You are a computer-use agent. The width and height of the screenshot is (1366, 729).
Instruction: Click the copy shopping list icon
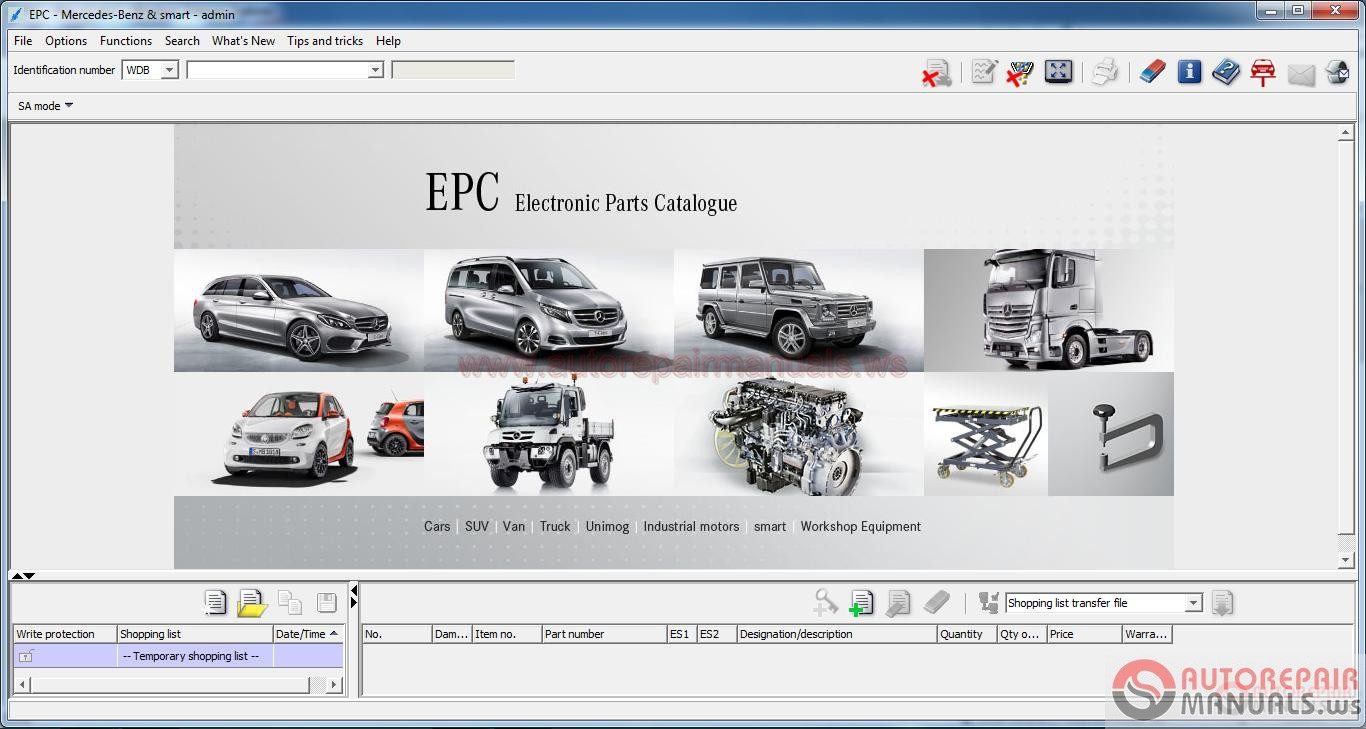pyautogui.click(x=290, y=603)
